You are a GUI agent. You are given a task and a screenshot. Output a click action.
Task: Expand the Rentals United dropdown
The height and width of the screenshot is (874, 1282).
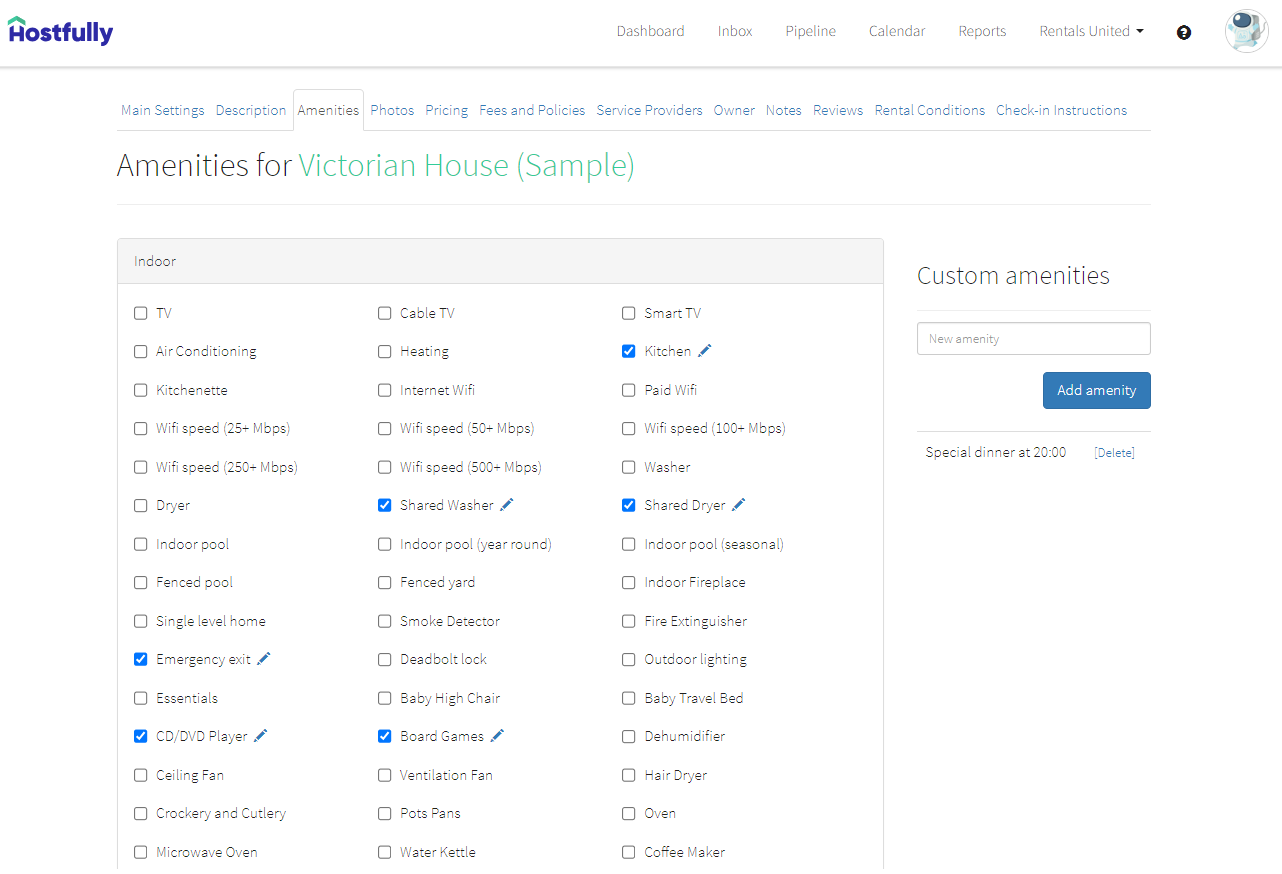[x=1091, y=31]
